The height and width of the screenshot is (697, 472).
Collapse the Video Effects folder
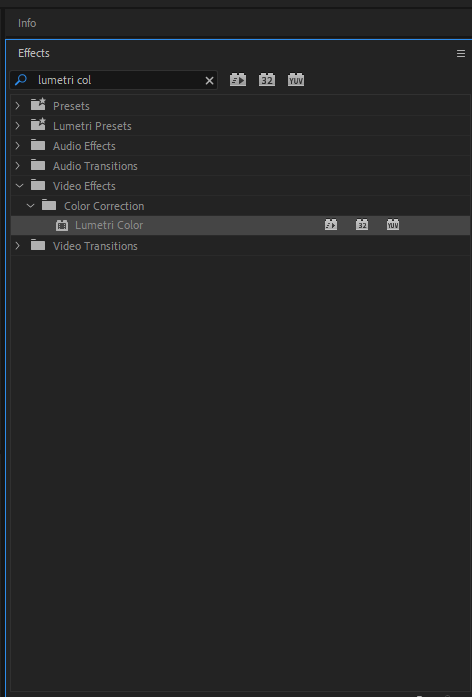tap(19, 186)
